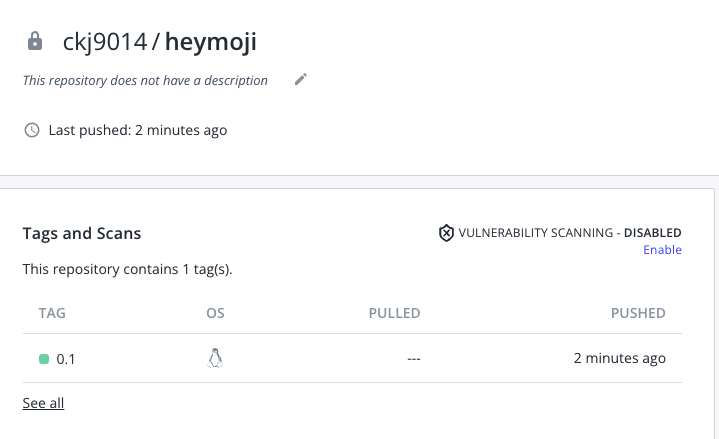
Task: Open tag 0.1
Action: (x=65, y=358)
